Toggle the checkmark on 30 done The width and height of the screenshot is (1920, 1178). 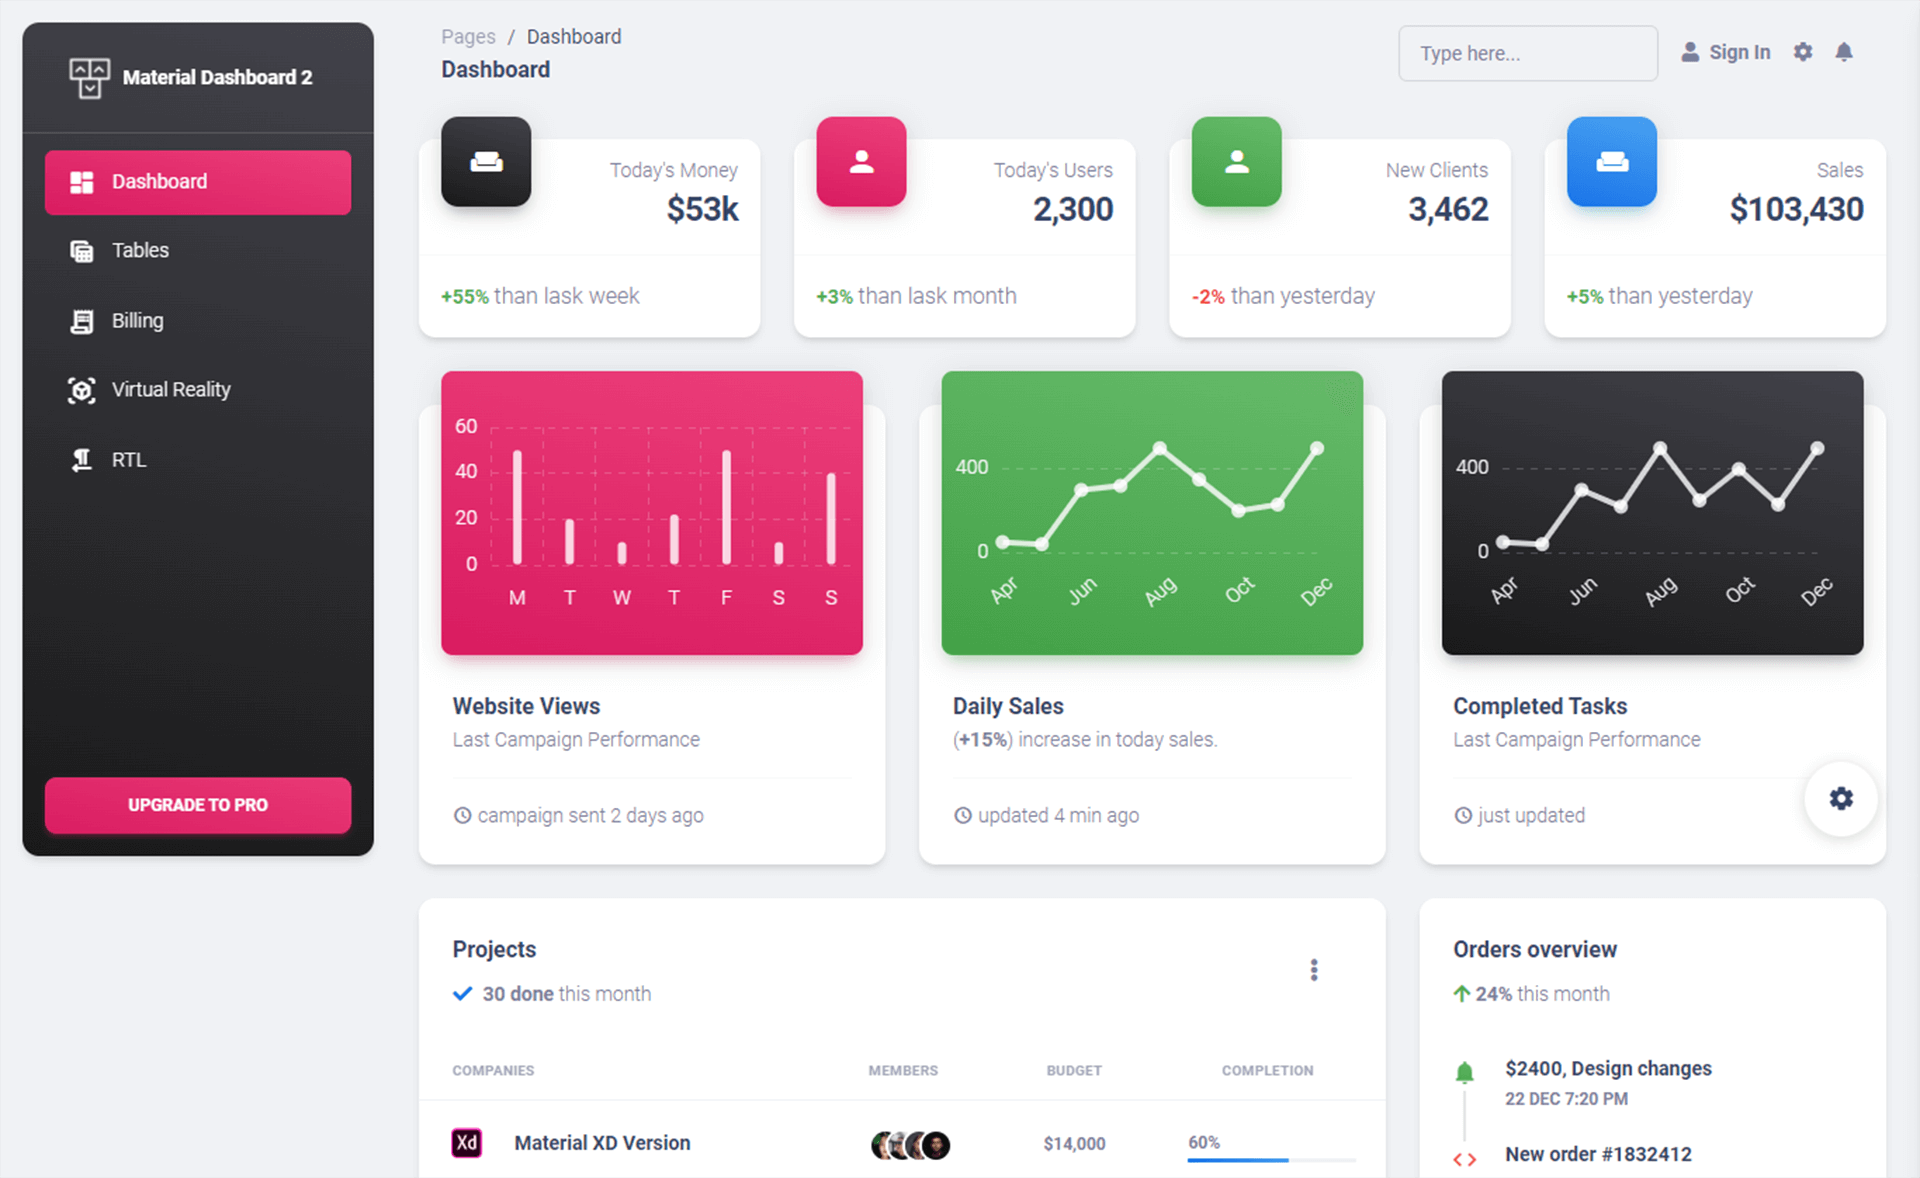pos(459,993)
